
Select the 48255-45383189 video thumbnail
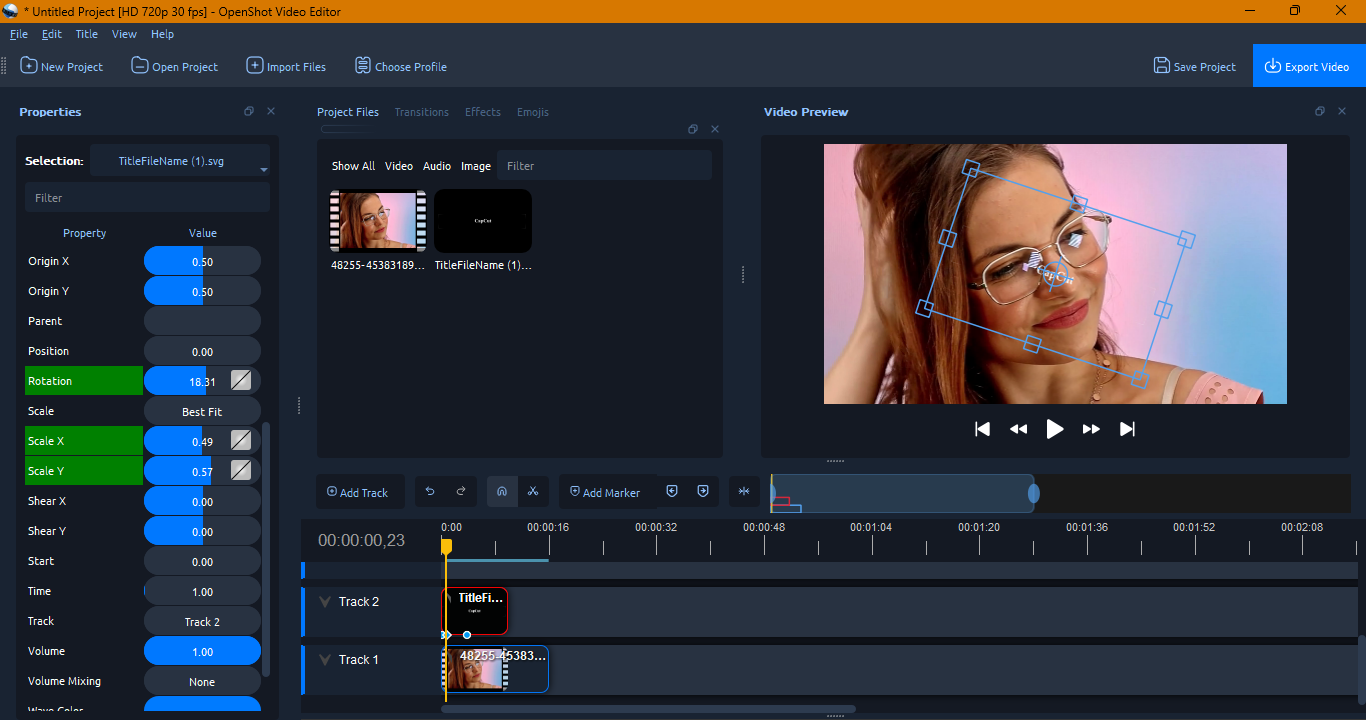(x=377, y=220)
